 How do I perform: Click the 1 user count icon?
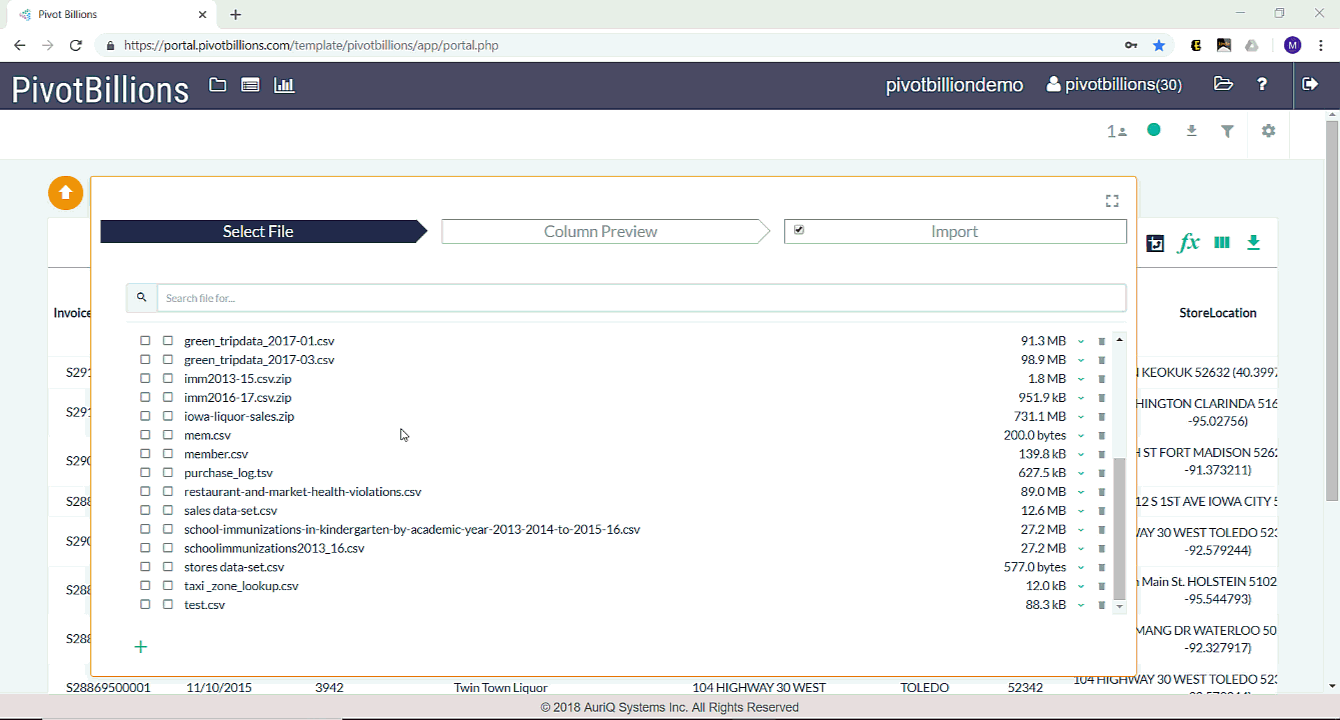click(1117, 131)
